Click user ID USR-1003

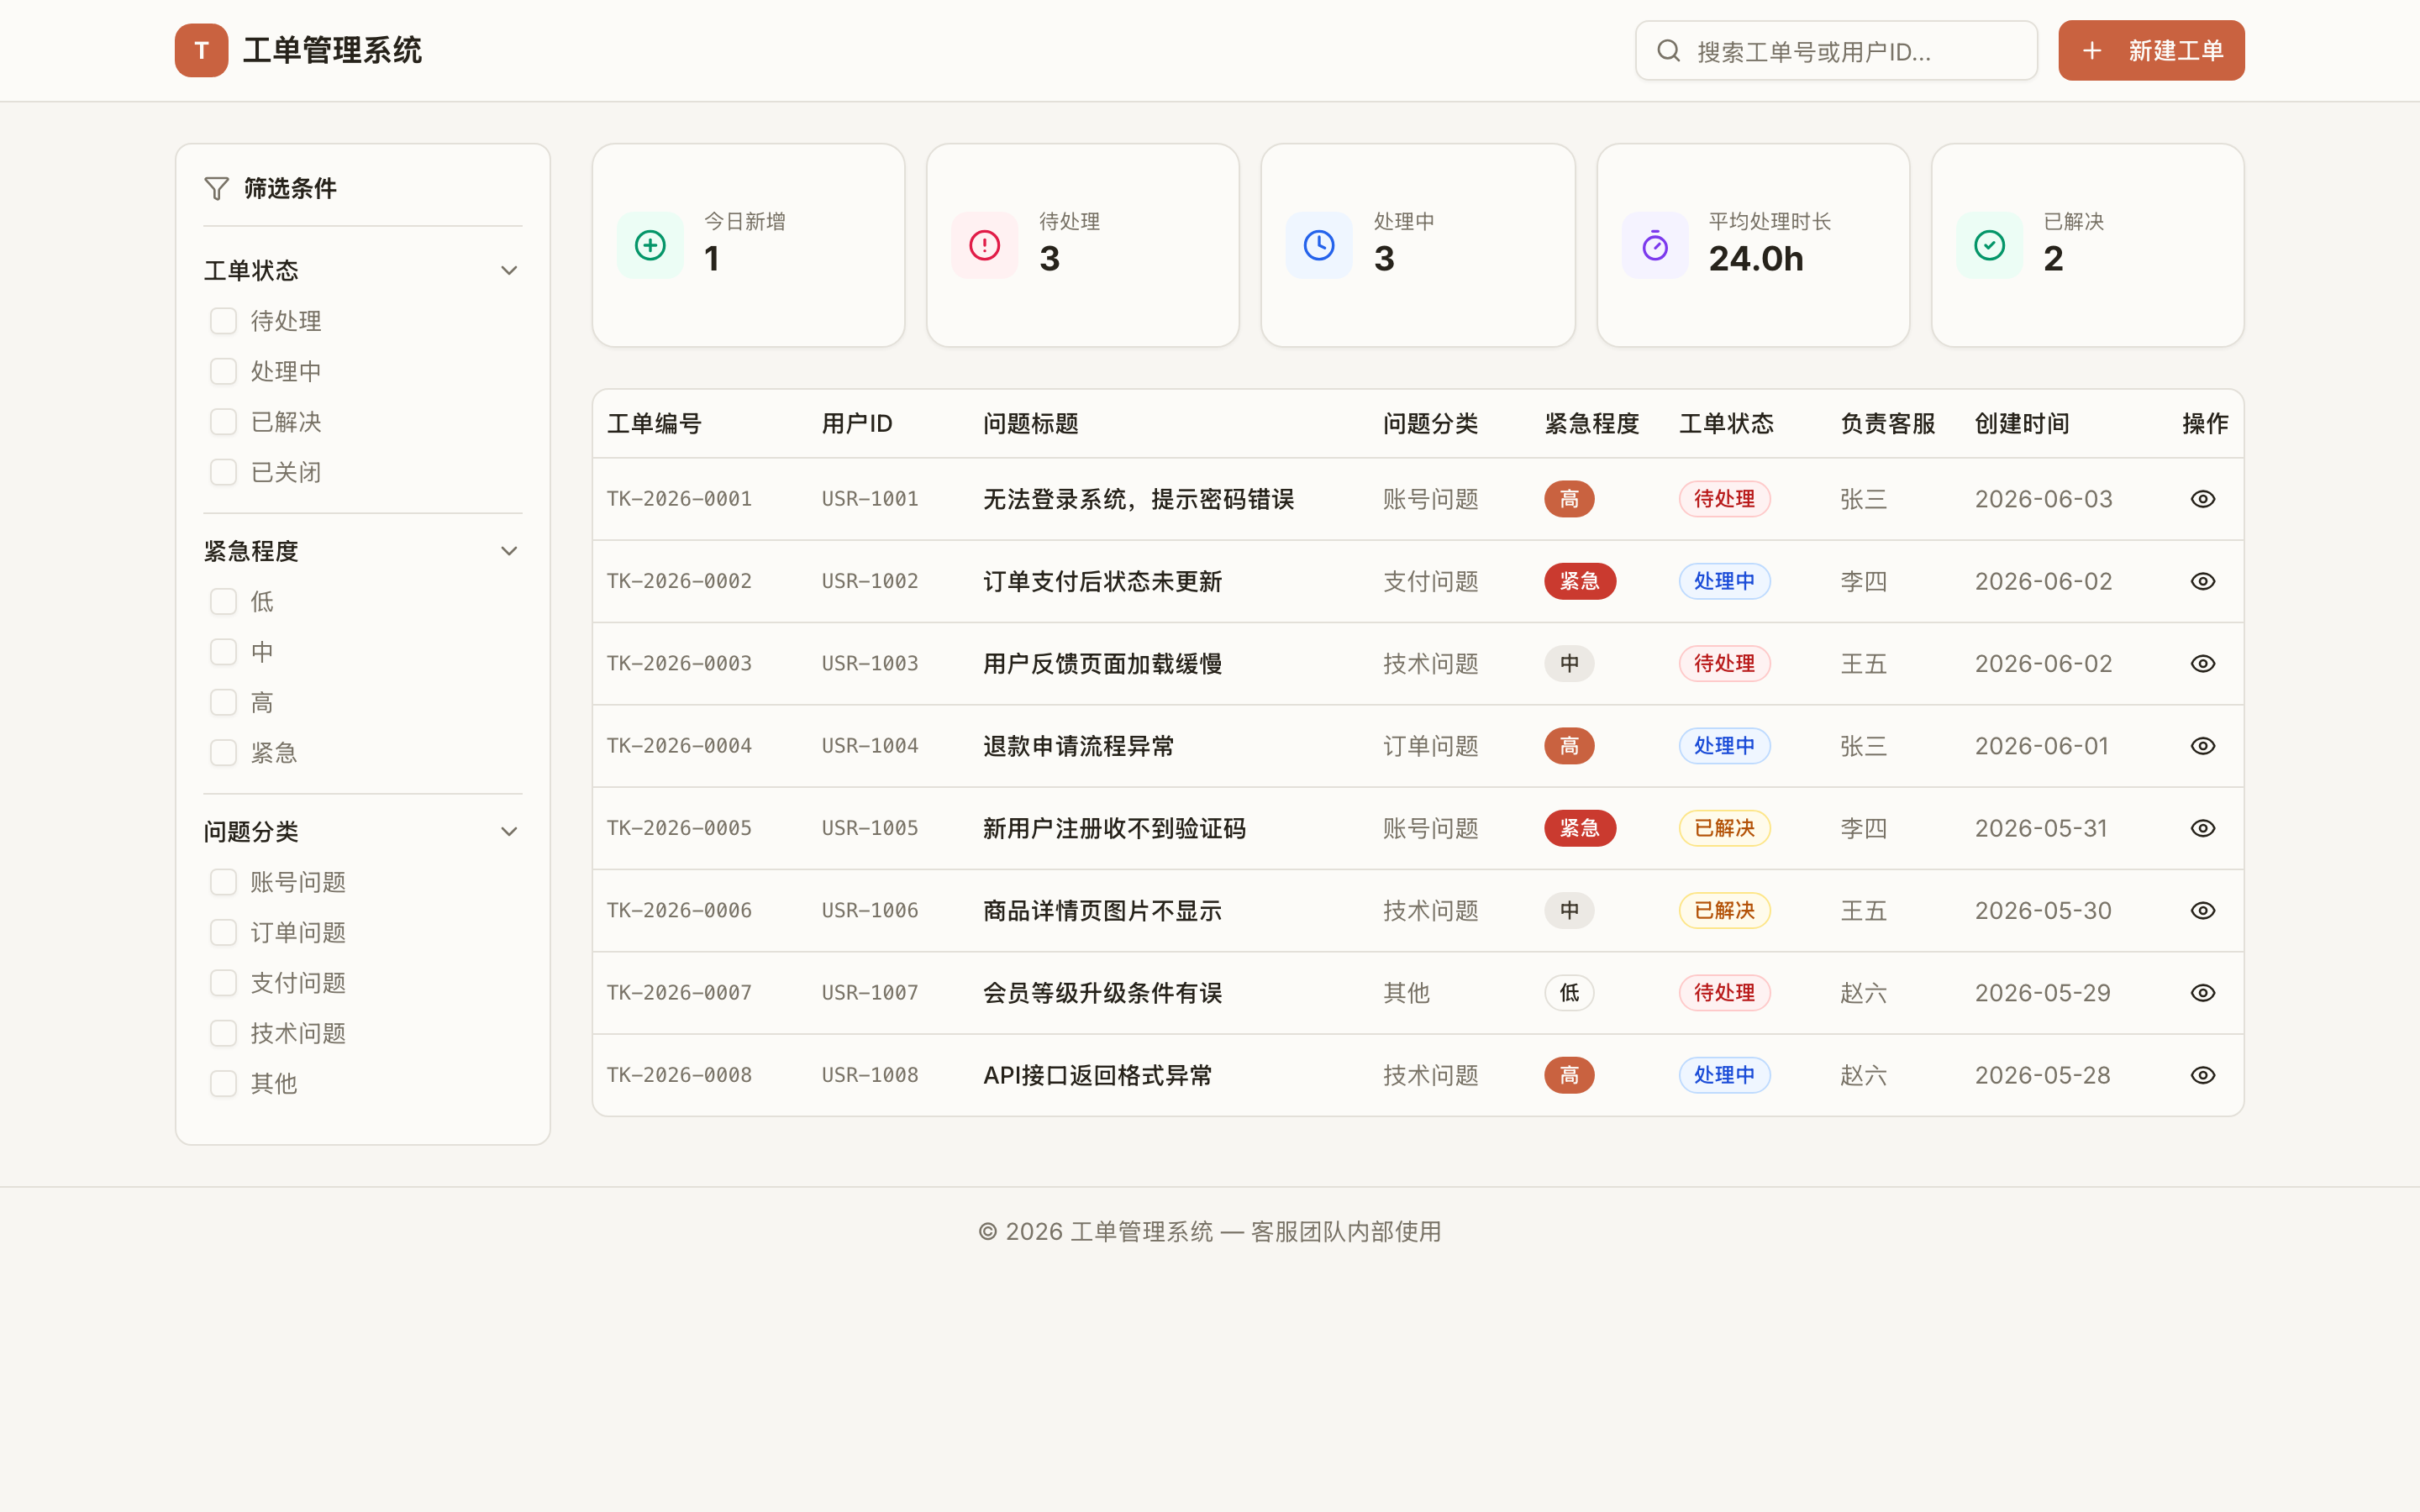(x=870, y=664)
